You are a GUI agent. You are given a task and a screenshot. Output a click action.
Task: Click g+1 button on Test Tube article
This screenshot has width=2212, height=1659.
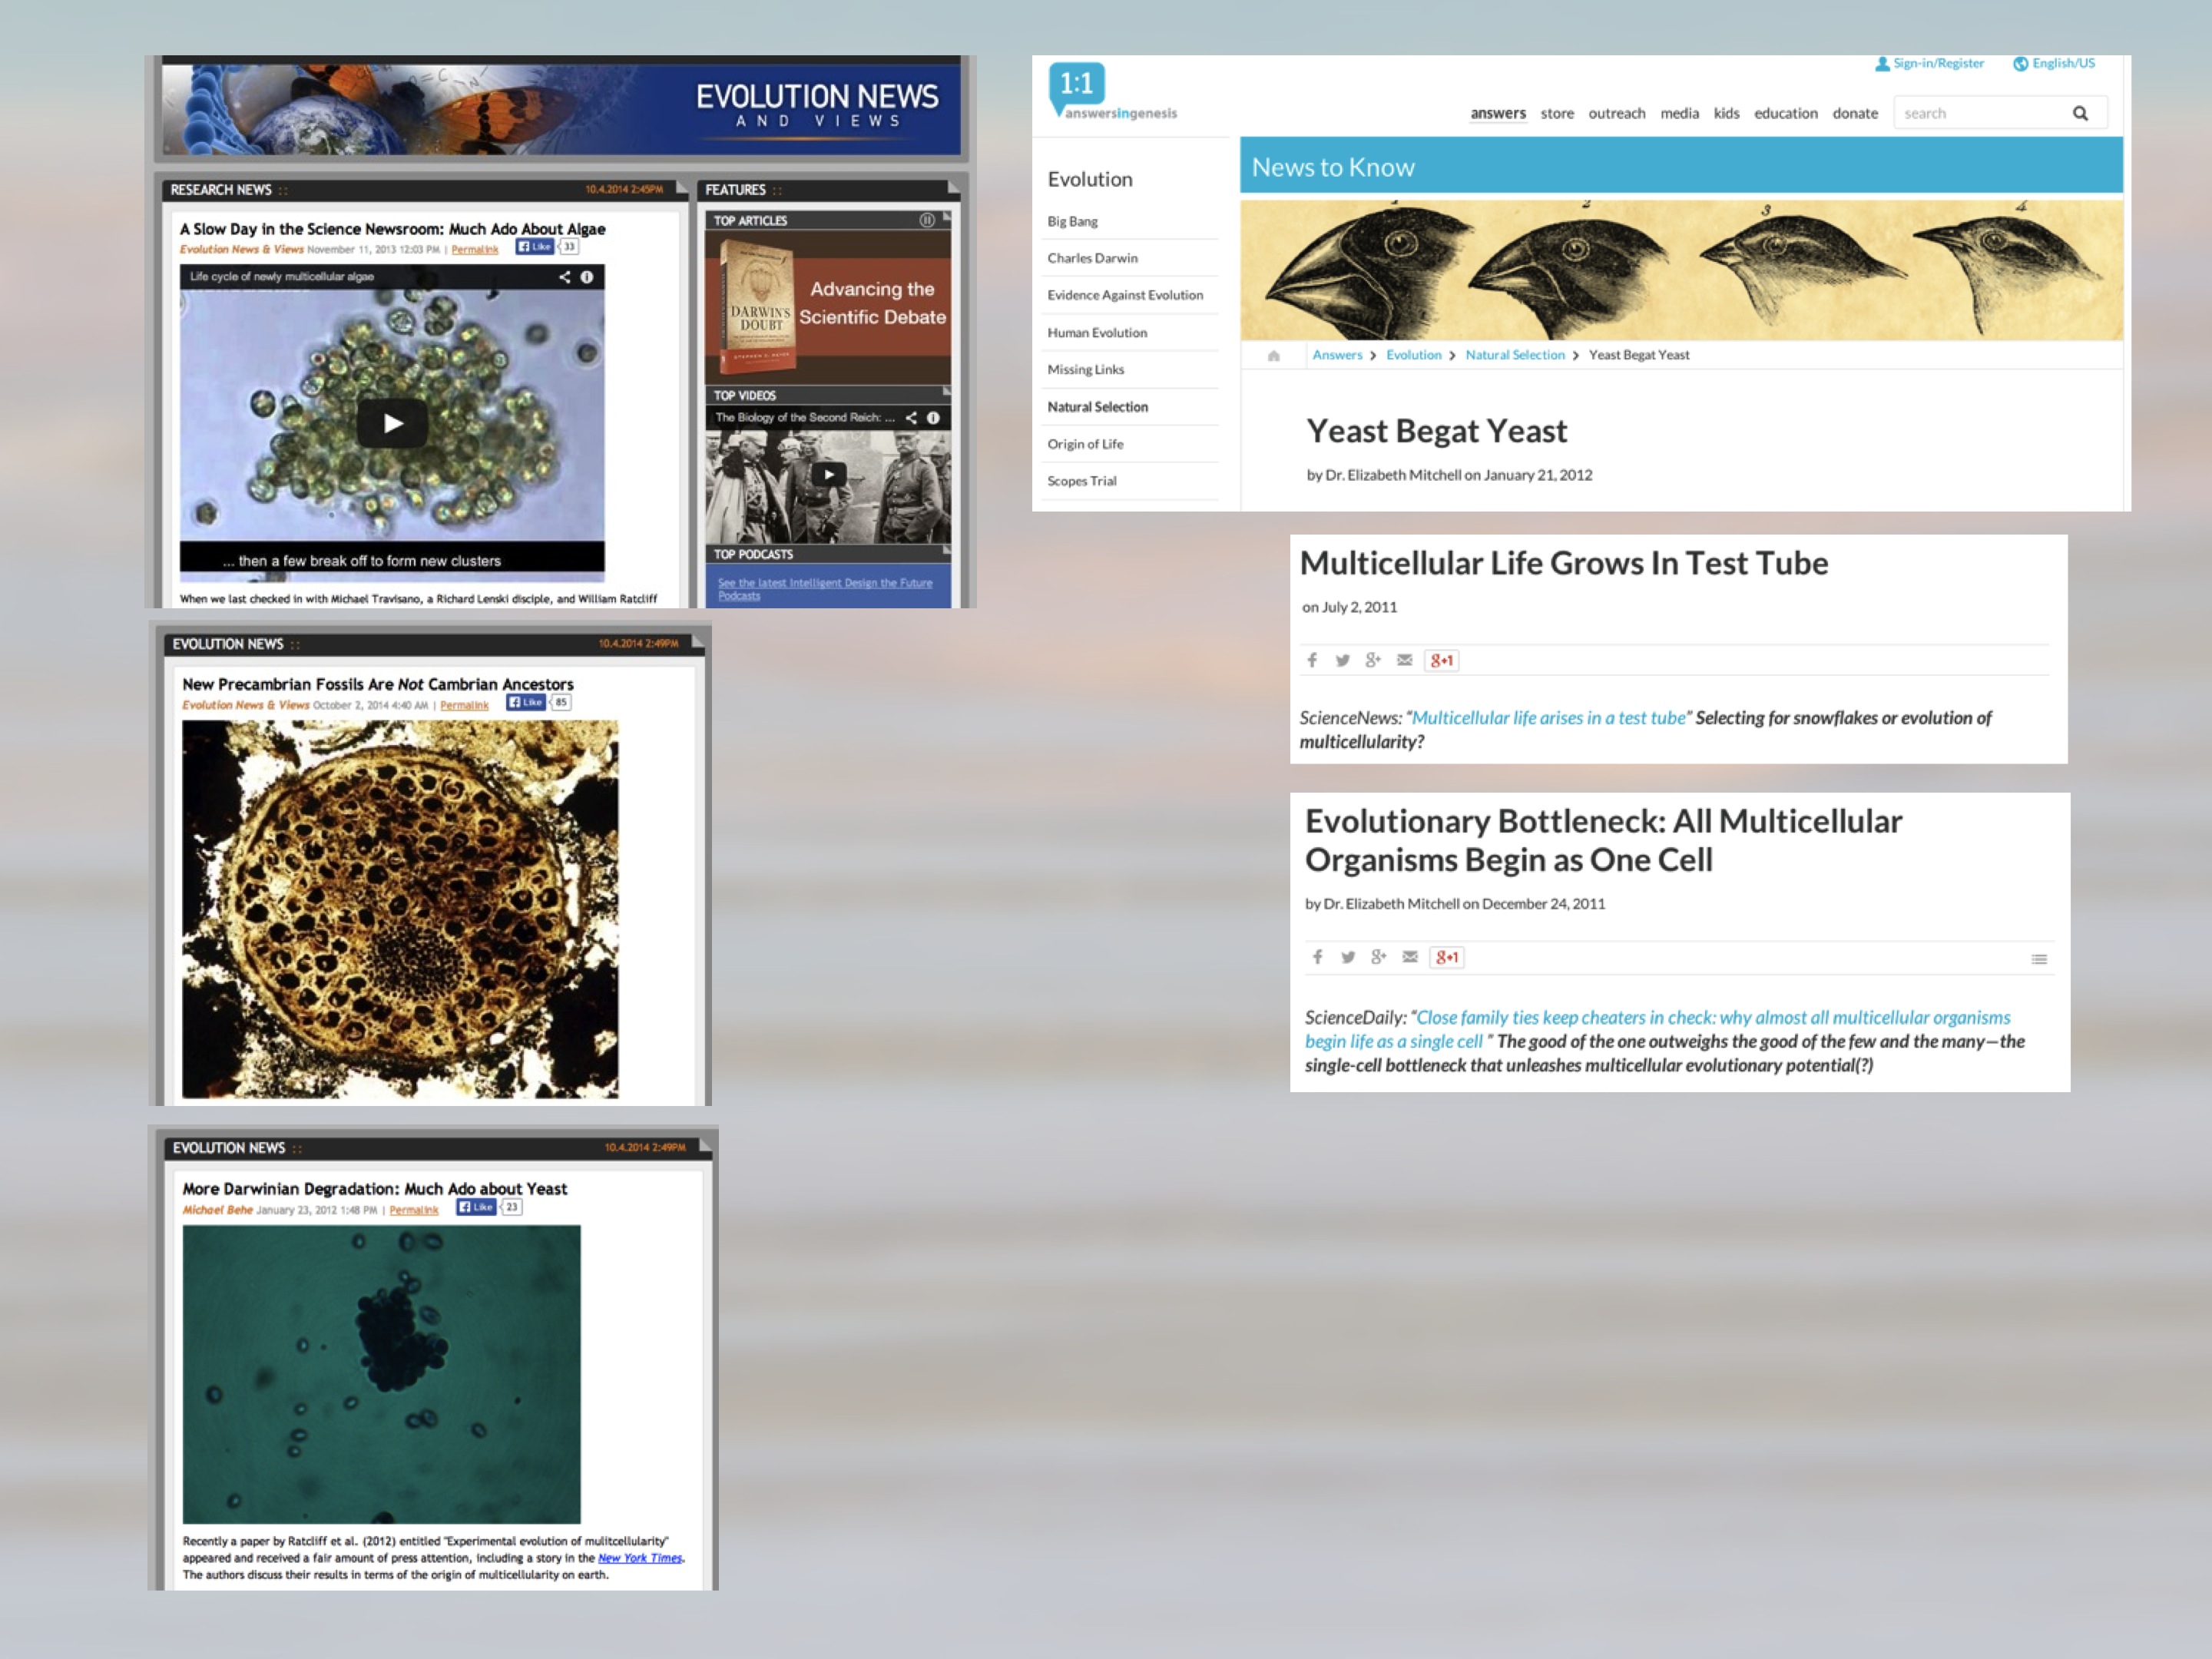(x=1441, y=660)
